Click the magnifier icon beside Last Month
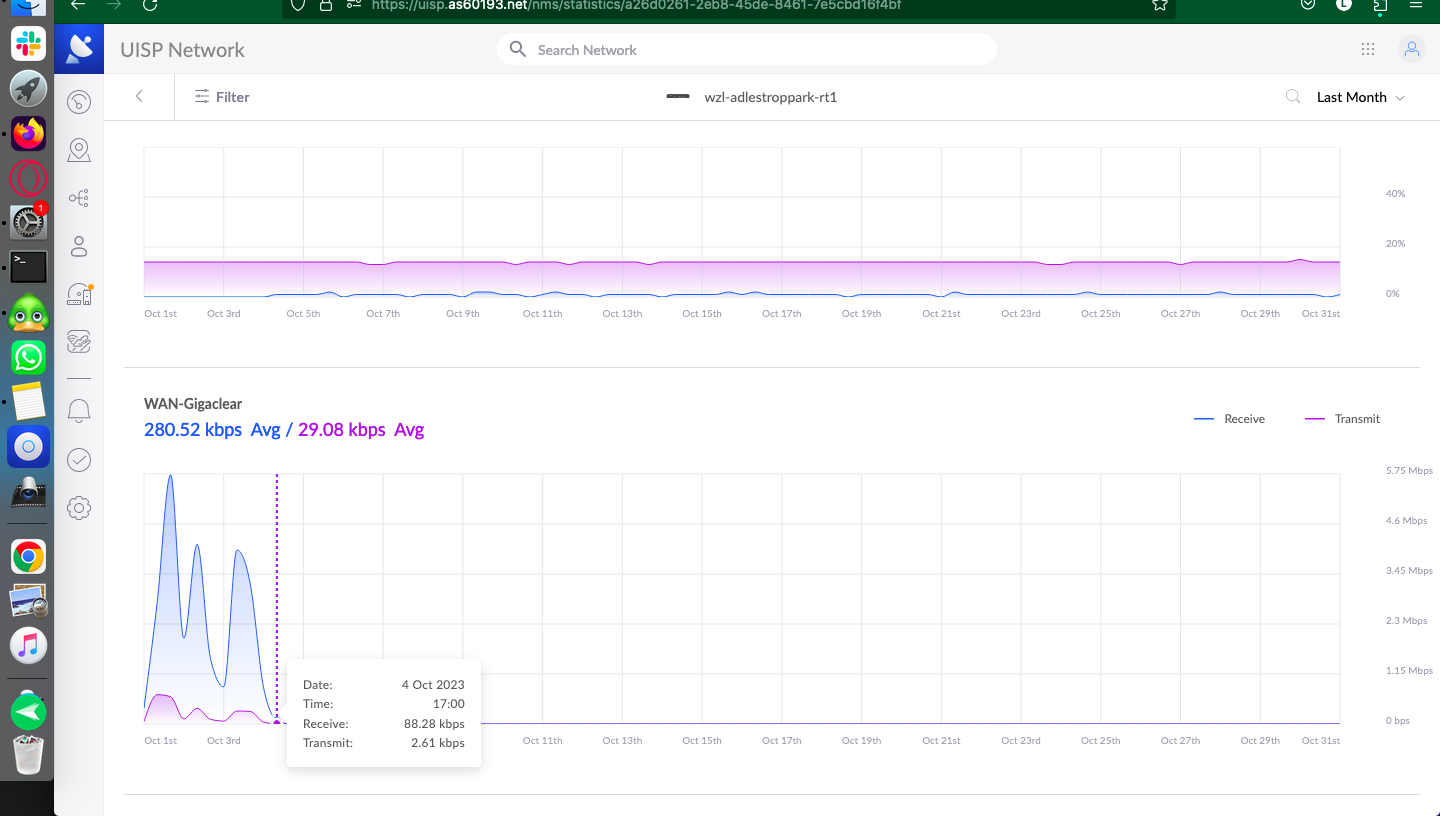Screen dimensions: 1440x816 pyautogui.click(x=1293, y=97)
